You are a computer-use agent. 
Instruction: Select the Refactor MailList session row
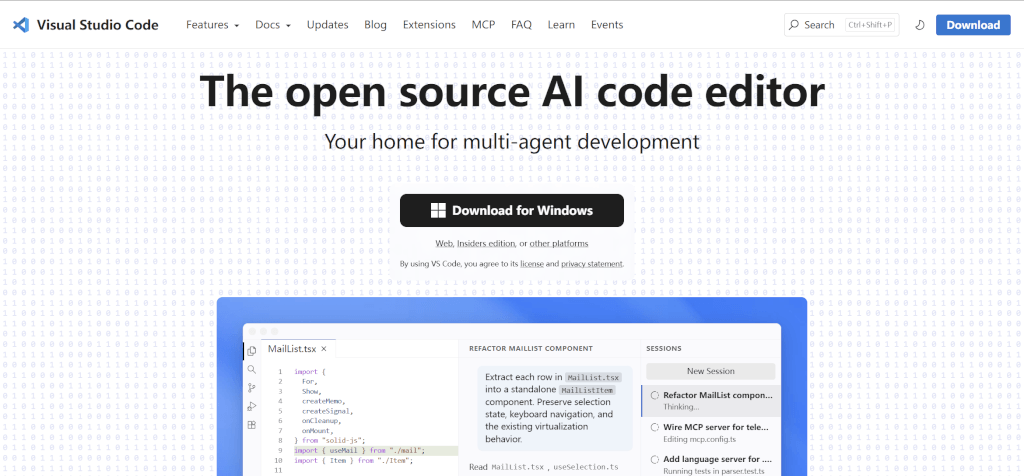tap(711, 400)
